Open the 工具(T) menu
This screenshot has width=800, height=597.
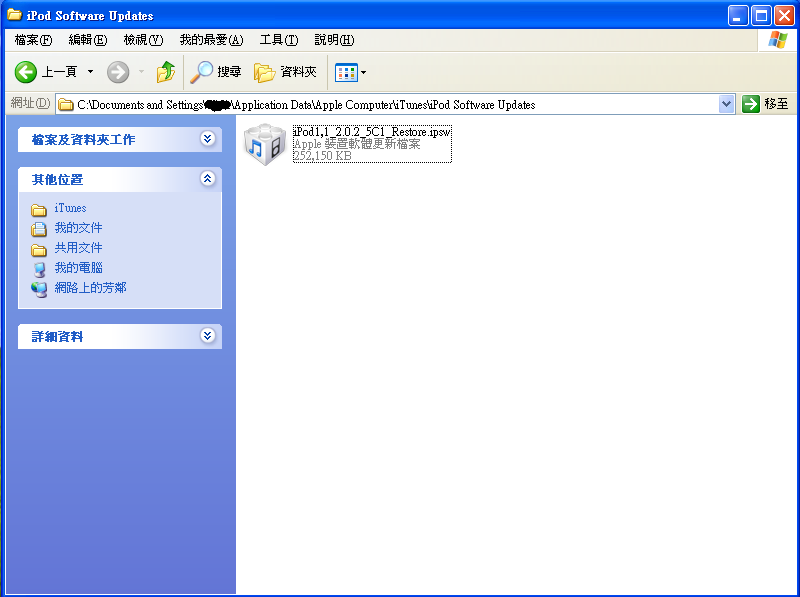(x=279, y=40)
